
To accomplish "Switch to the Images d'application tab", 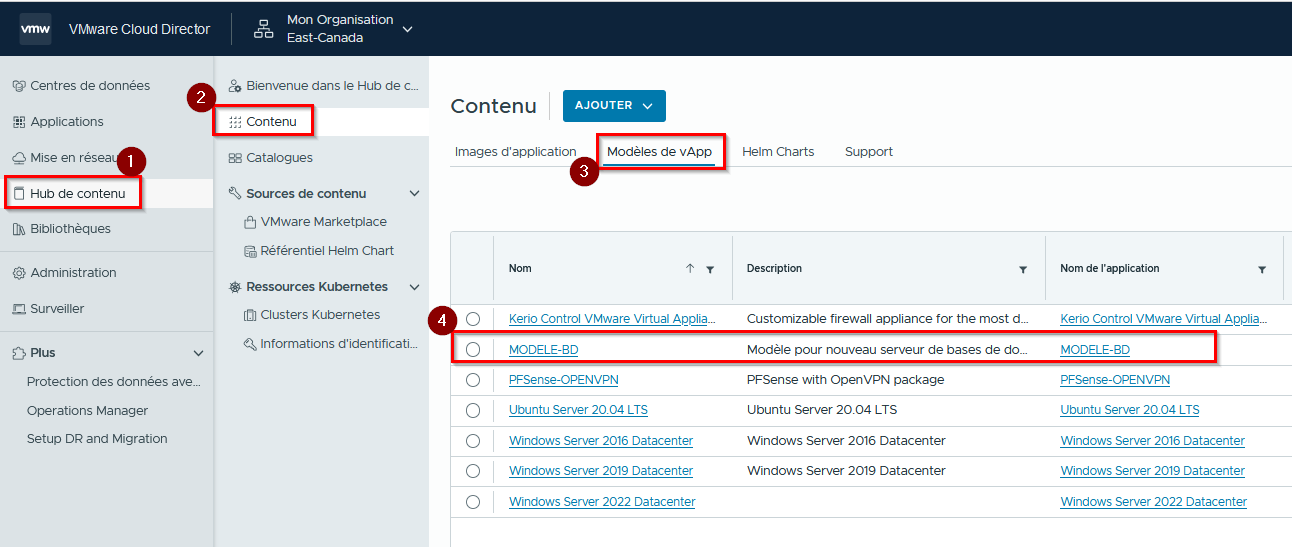I will tap(515, 152).
